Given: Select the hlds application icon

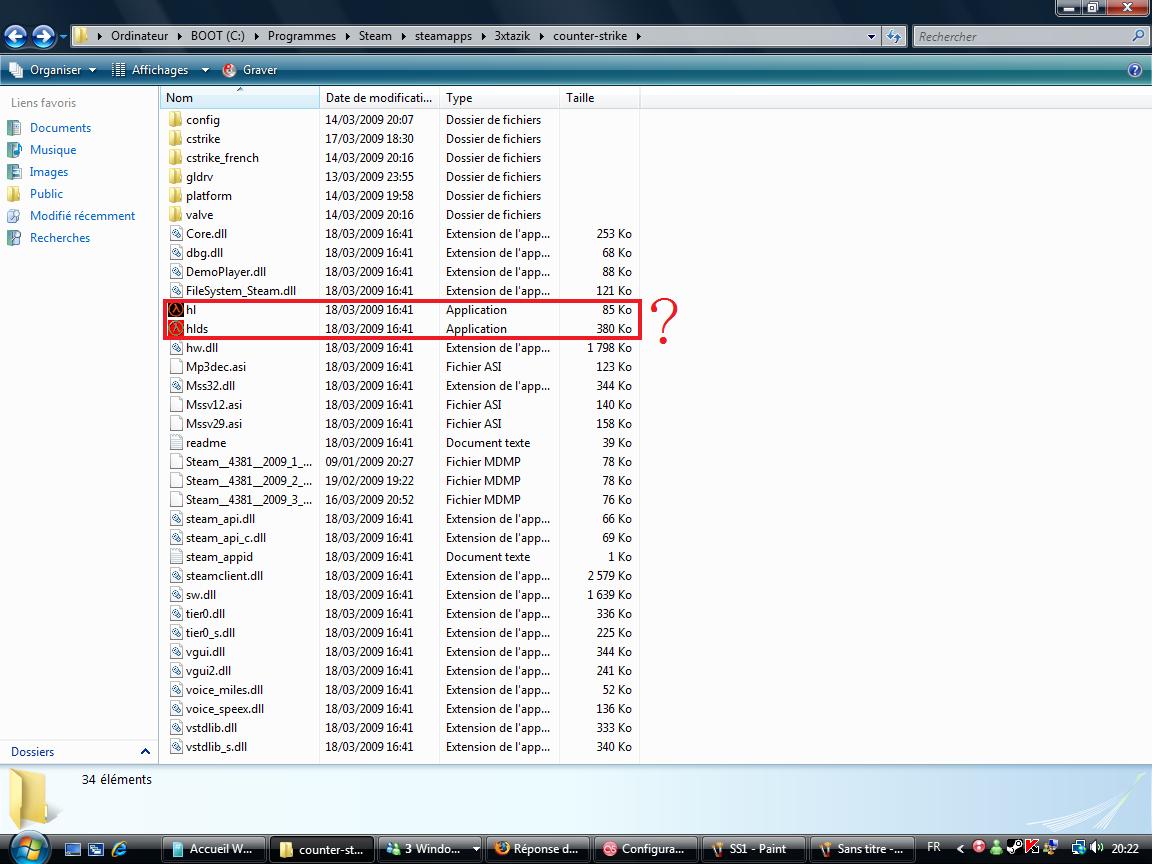Looking at the screenshot, I should [x=176, y=329].
